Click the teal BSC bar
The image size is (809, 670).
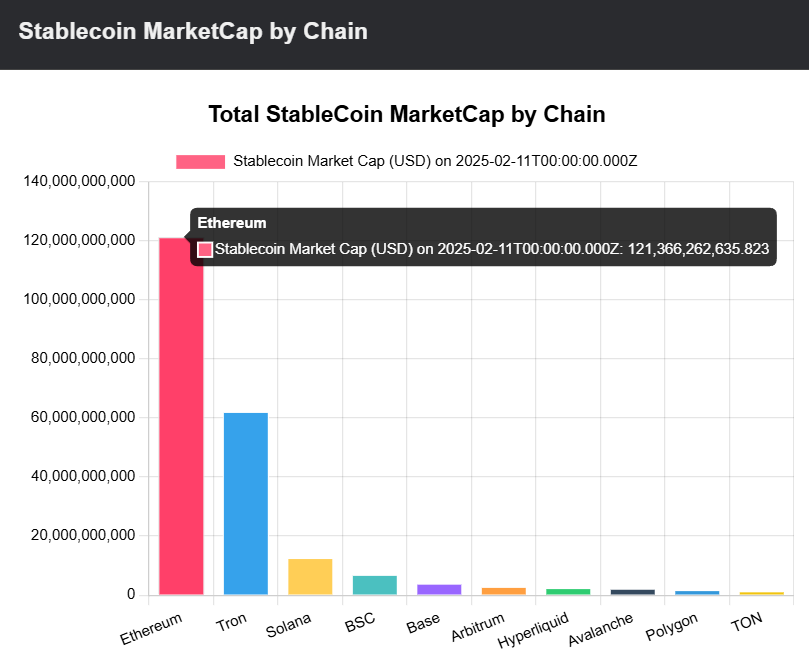(x=374, y=585)
